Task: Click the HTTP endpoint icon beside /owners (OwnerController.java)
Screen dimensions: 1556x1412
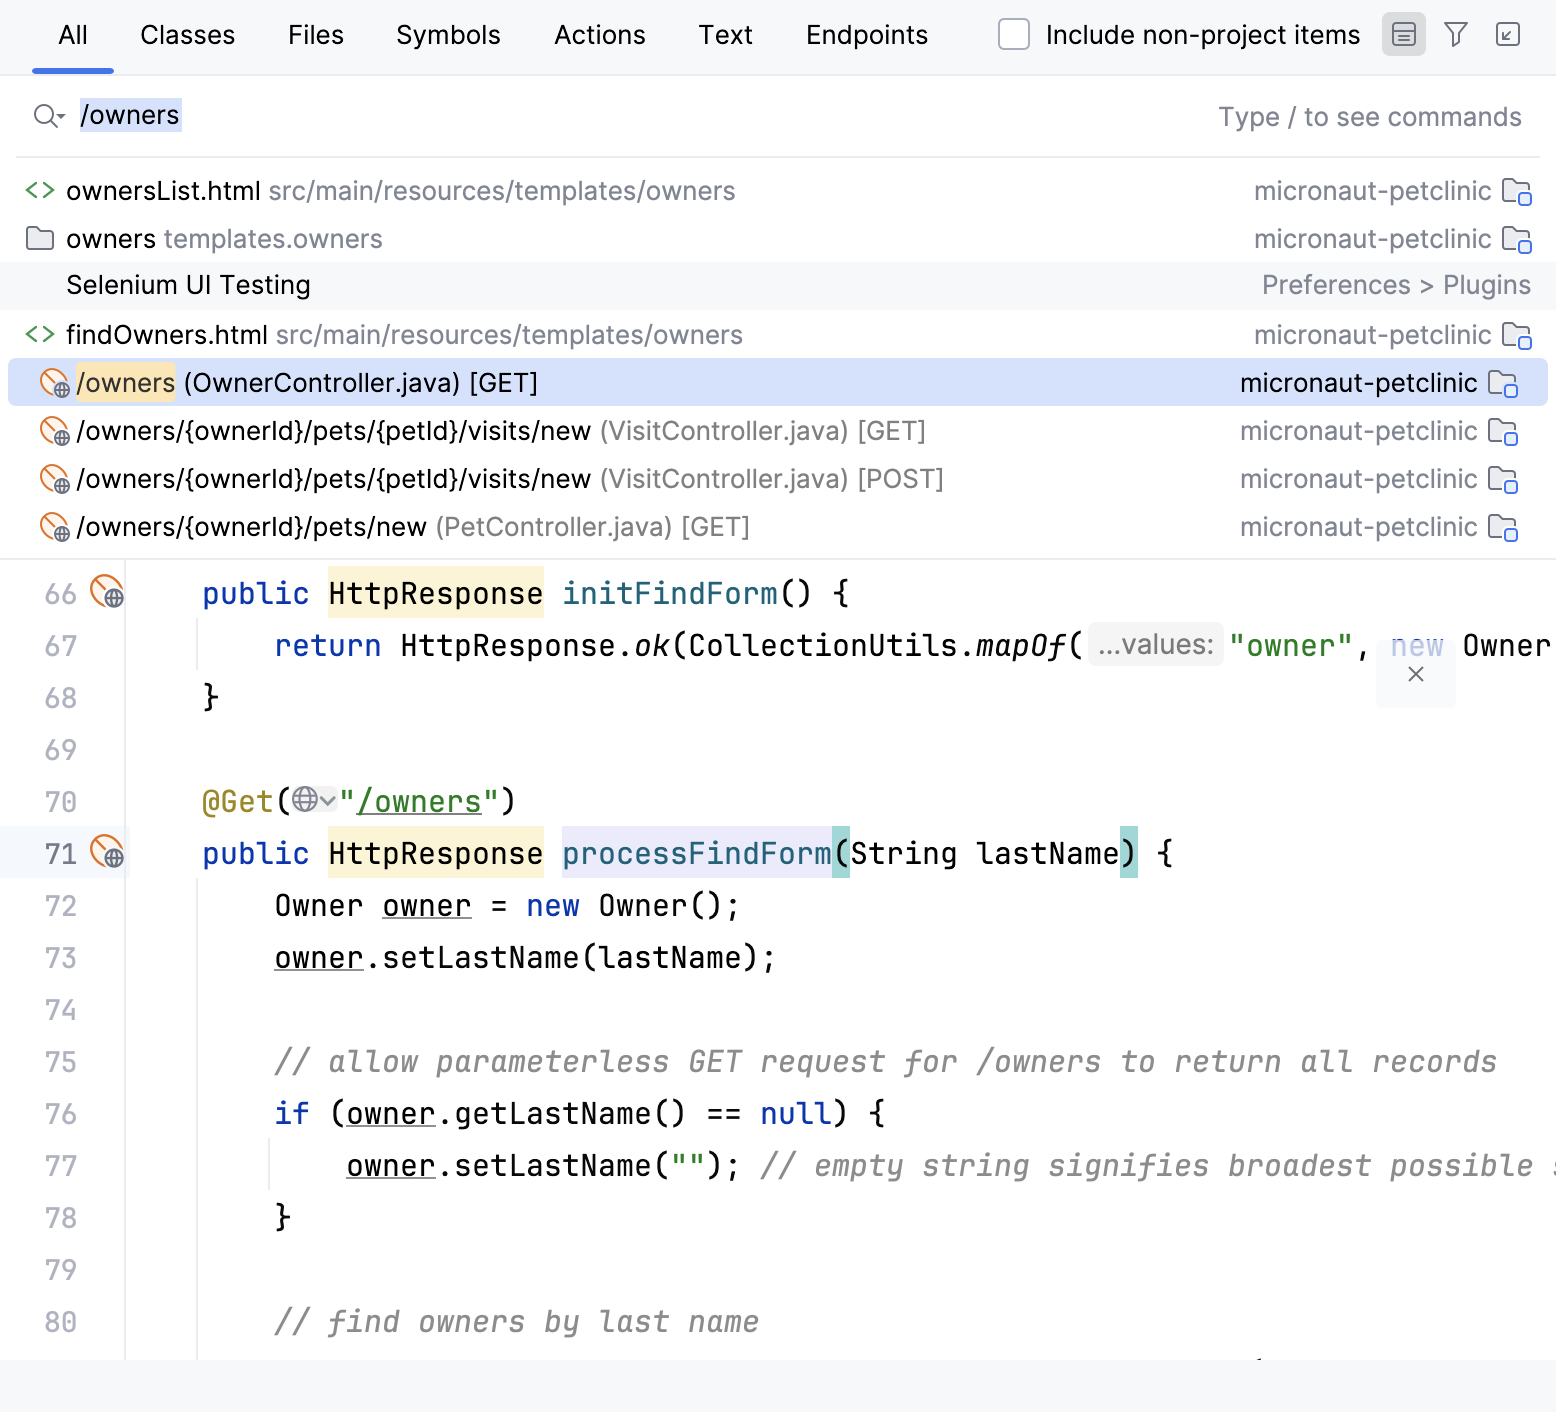Action: pyautogui.click(x=54, y=383)
